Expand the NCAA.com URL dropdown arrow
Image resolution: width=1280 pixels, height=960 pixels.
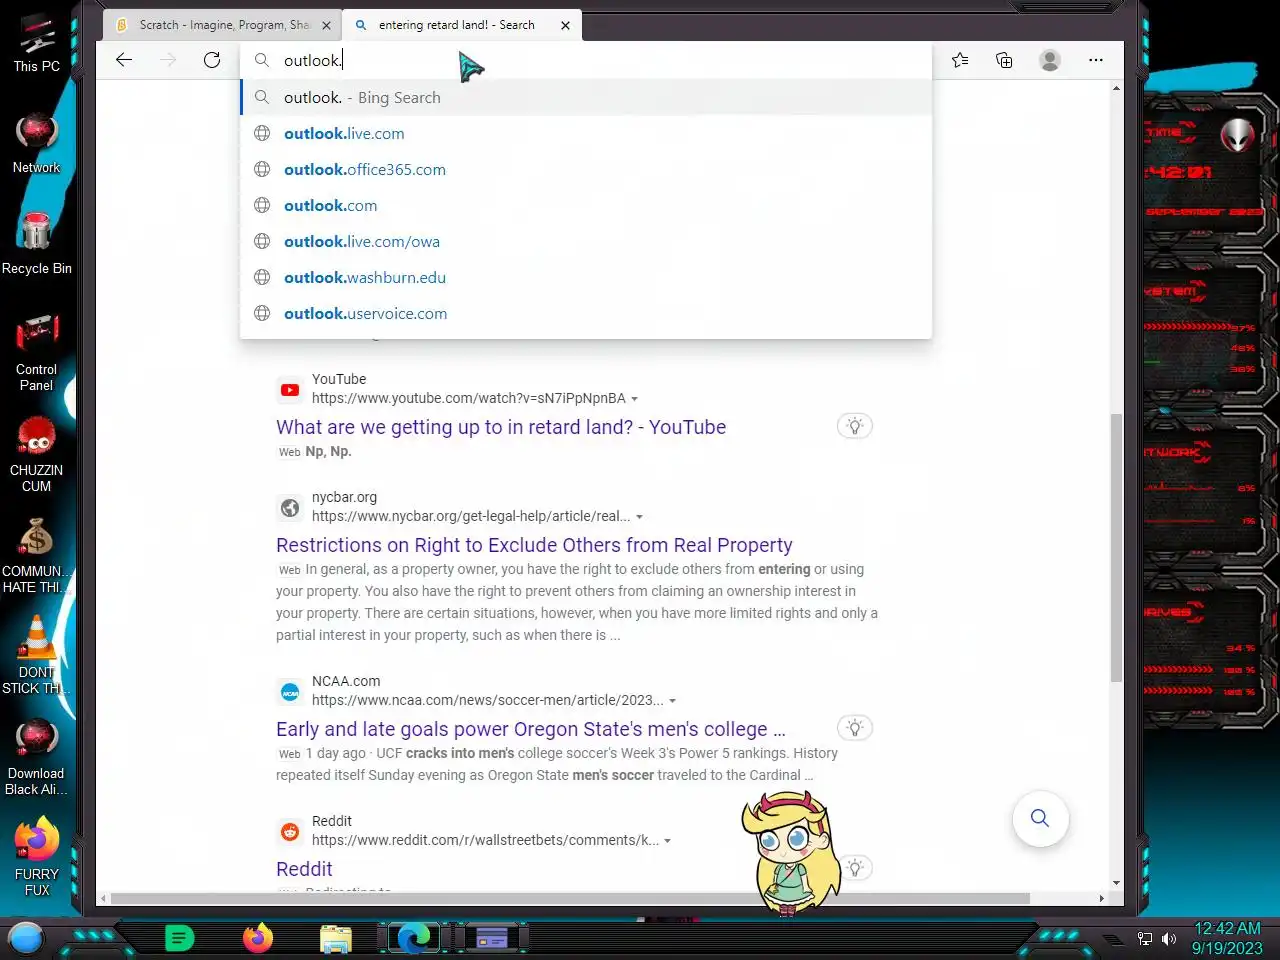point(672,701)
